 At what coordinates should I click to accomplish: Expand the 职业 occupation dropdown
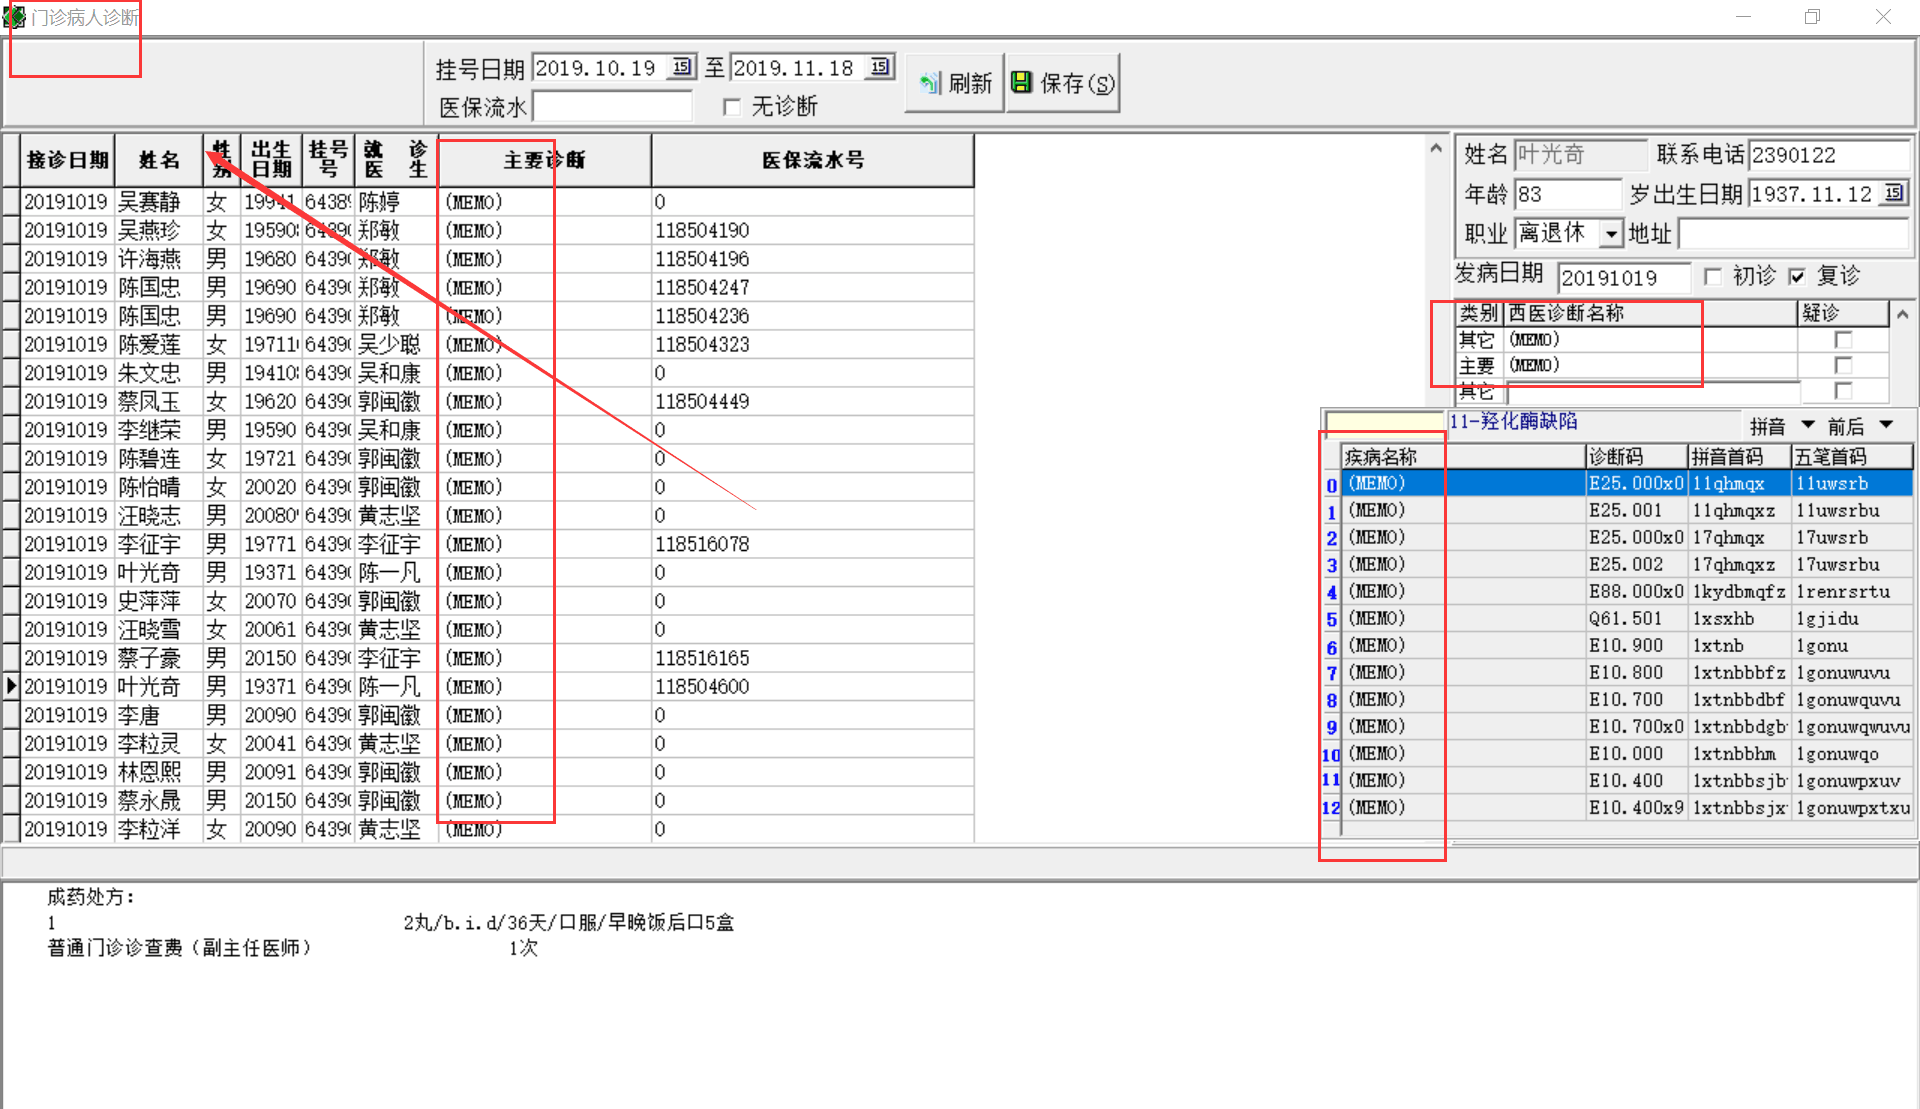pyautogui.click(x=1610, y=234)
